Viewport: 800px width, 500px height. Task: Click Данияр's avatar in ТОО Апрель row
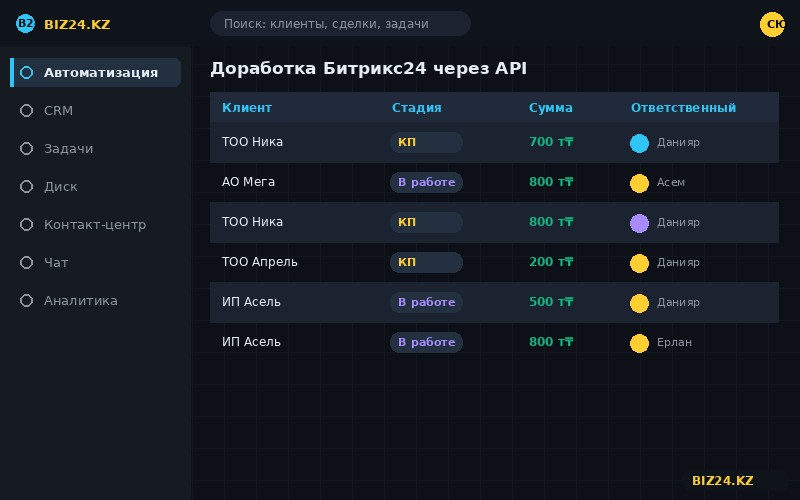(639, 263)
